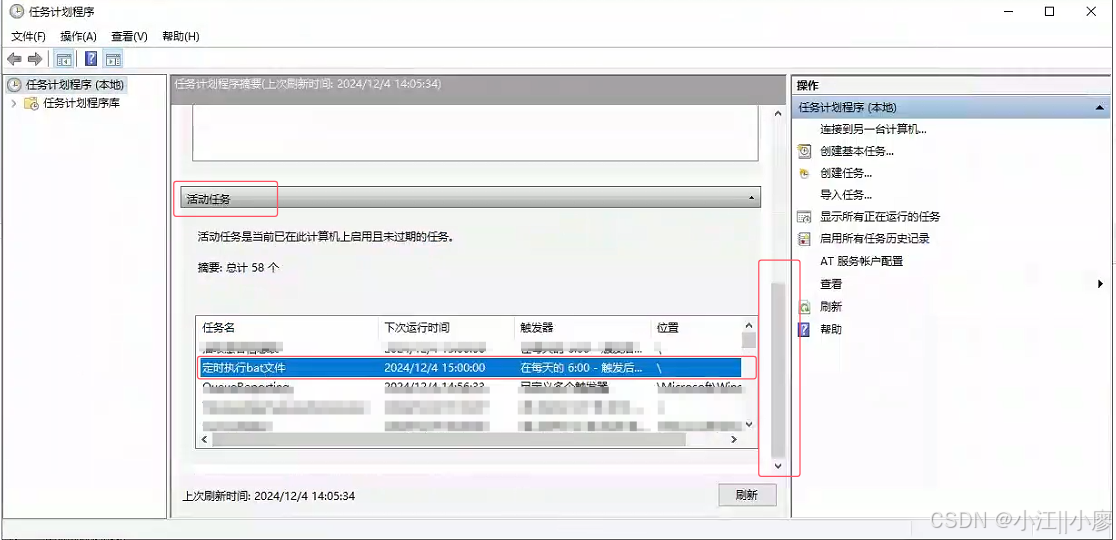Screen dimensions: 1116x540
Task: Expand the 任务计划程序库 tree node arrow
Action: coord(14,103)
